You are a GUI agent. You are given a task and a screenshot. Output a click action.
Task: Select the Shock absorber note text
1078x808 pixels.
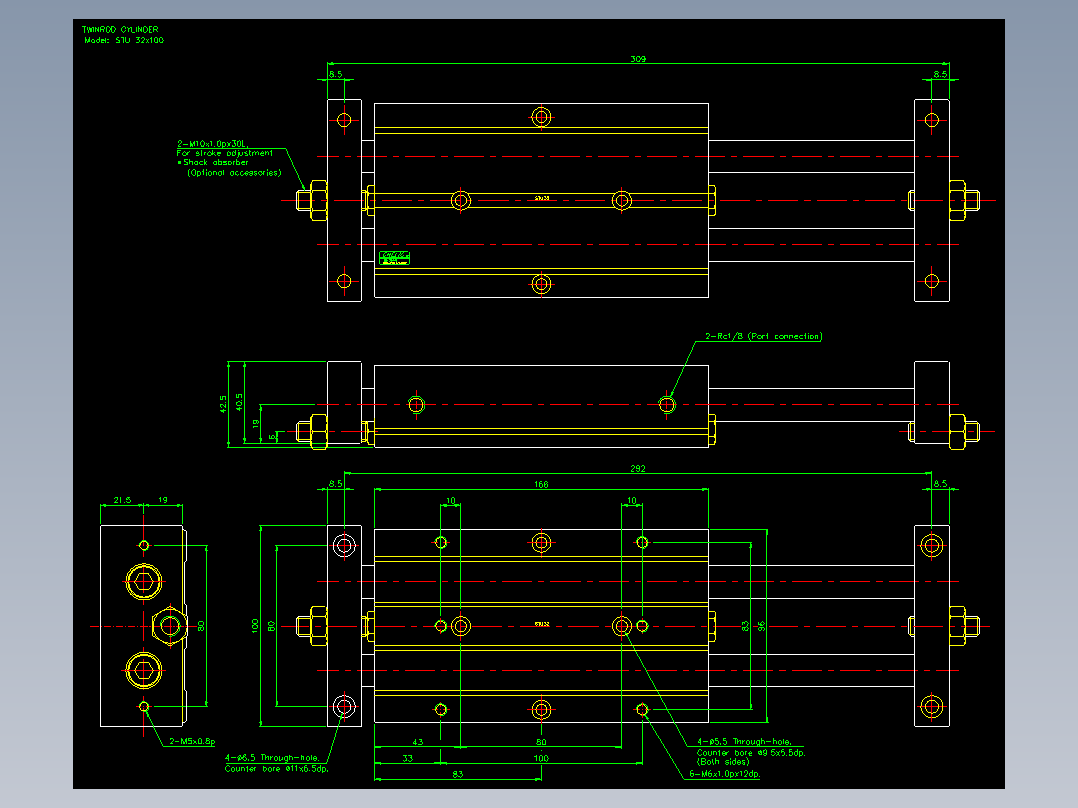(216, 162)
